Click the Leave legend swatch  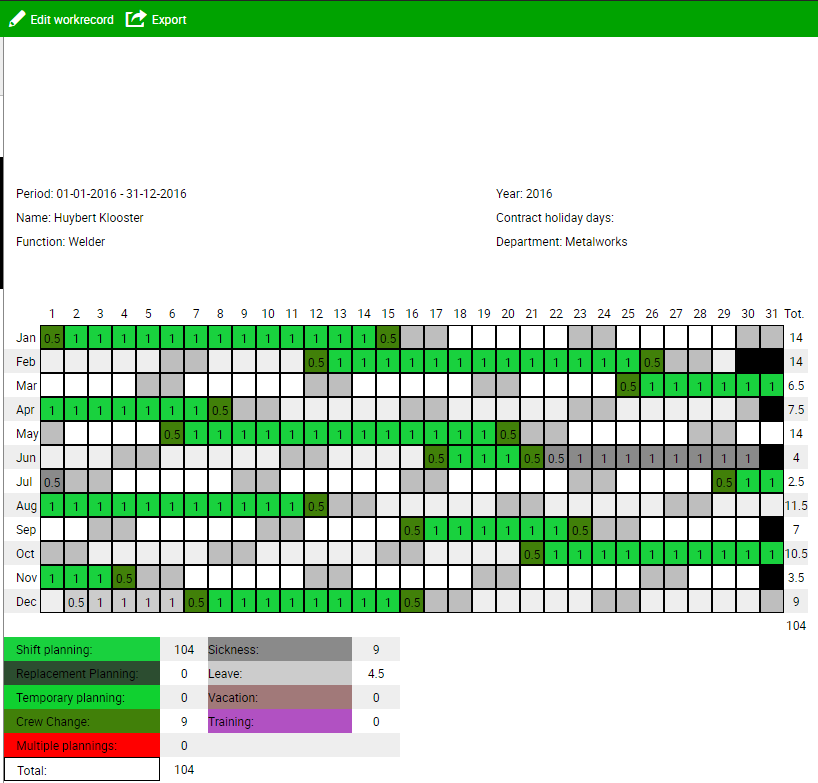[x=279, y=674]
